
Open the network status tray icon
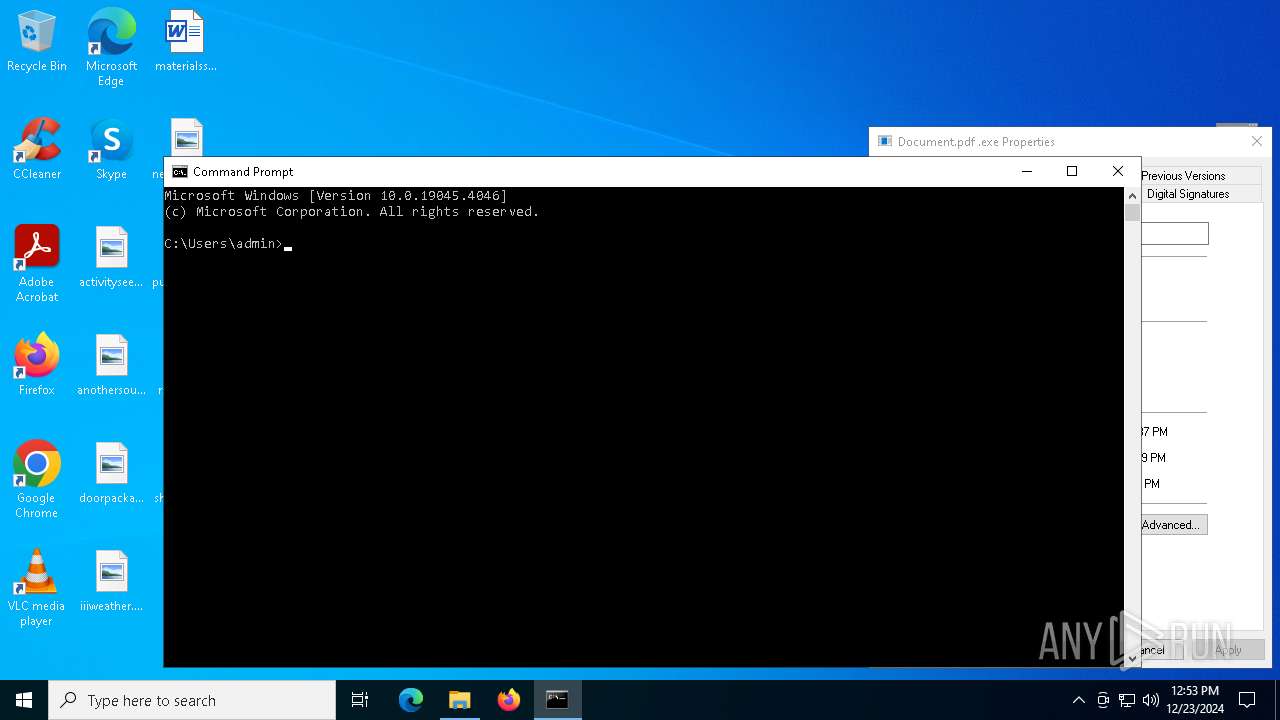pos(1127,700)
